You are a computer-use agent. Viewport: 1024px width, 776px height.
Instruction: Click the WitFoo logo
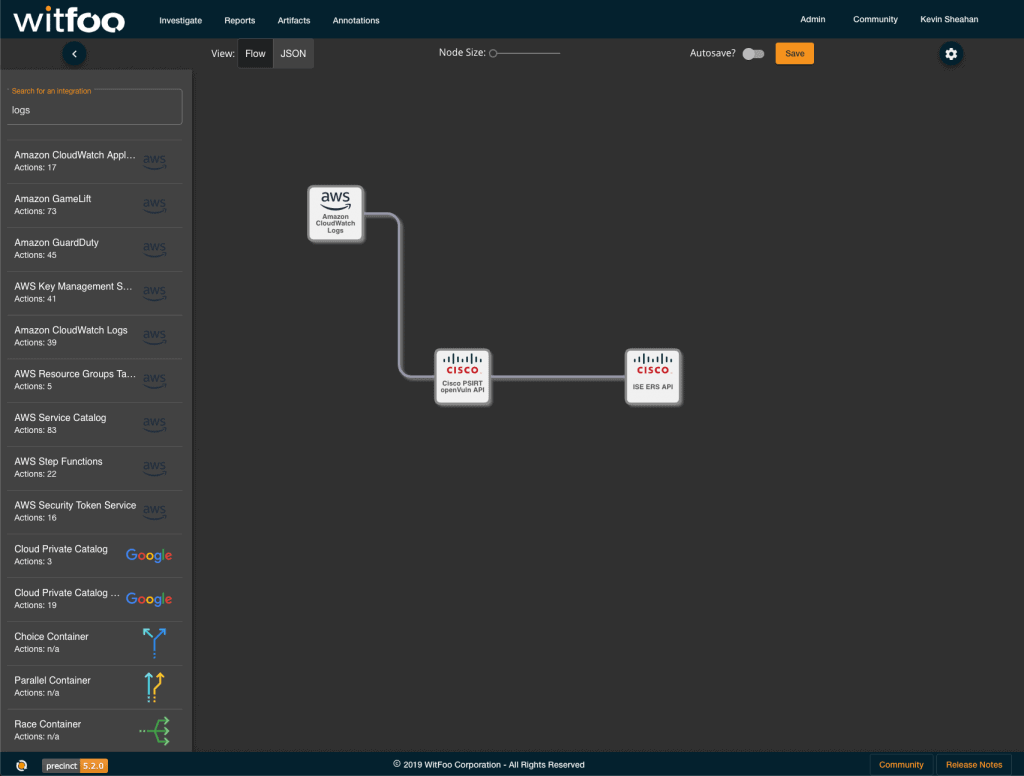click(69, 20)
